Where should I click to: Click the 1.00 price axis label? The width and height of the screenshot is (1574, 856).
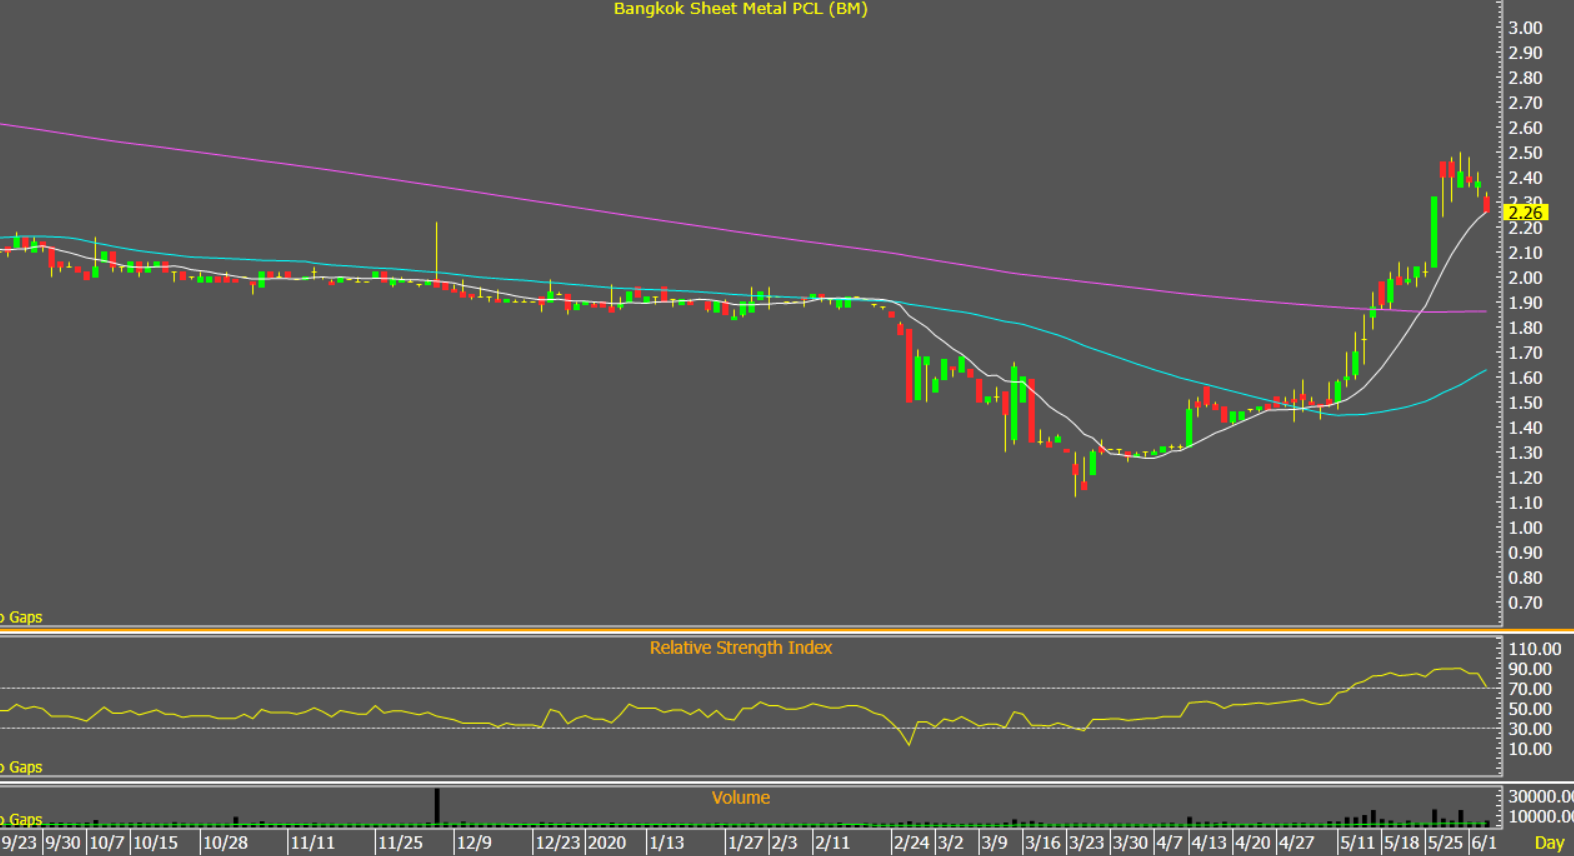[x=1526, y=528]
